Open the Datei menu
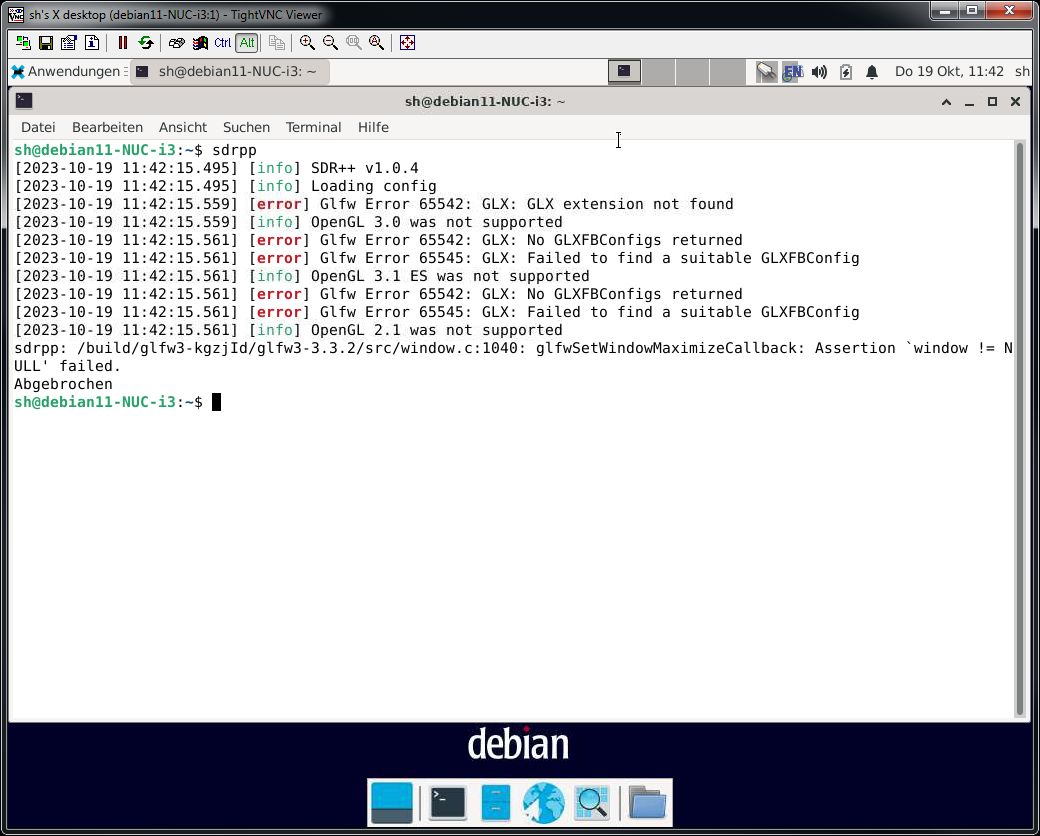Screen dimensions: 1040x836 point(38,127)
